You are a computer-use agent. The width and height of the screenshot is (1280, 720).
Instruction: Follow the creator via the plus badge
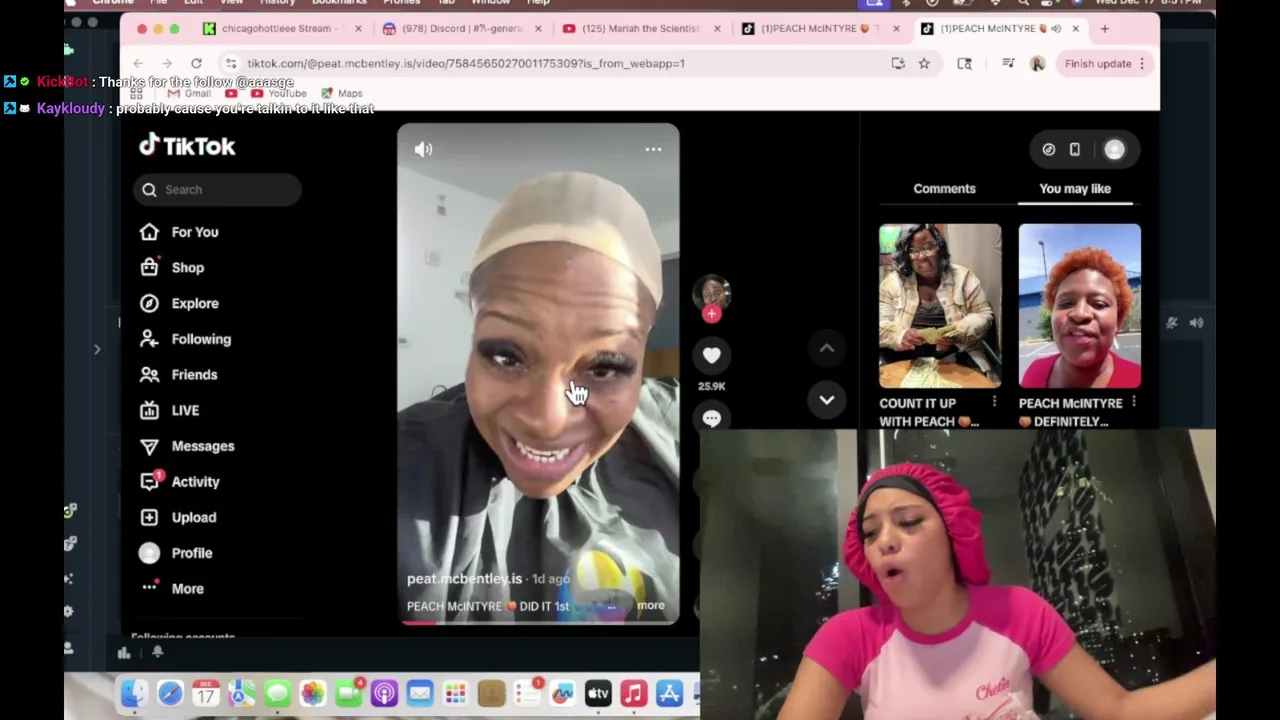click(711, 314)
